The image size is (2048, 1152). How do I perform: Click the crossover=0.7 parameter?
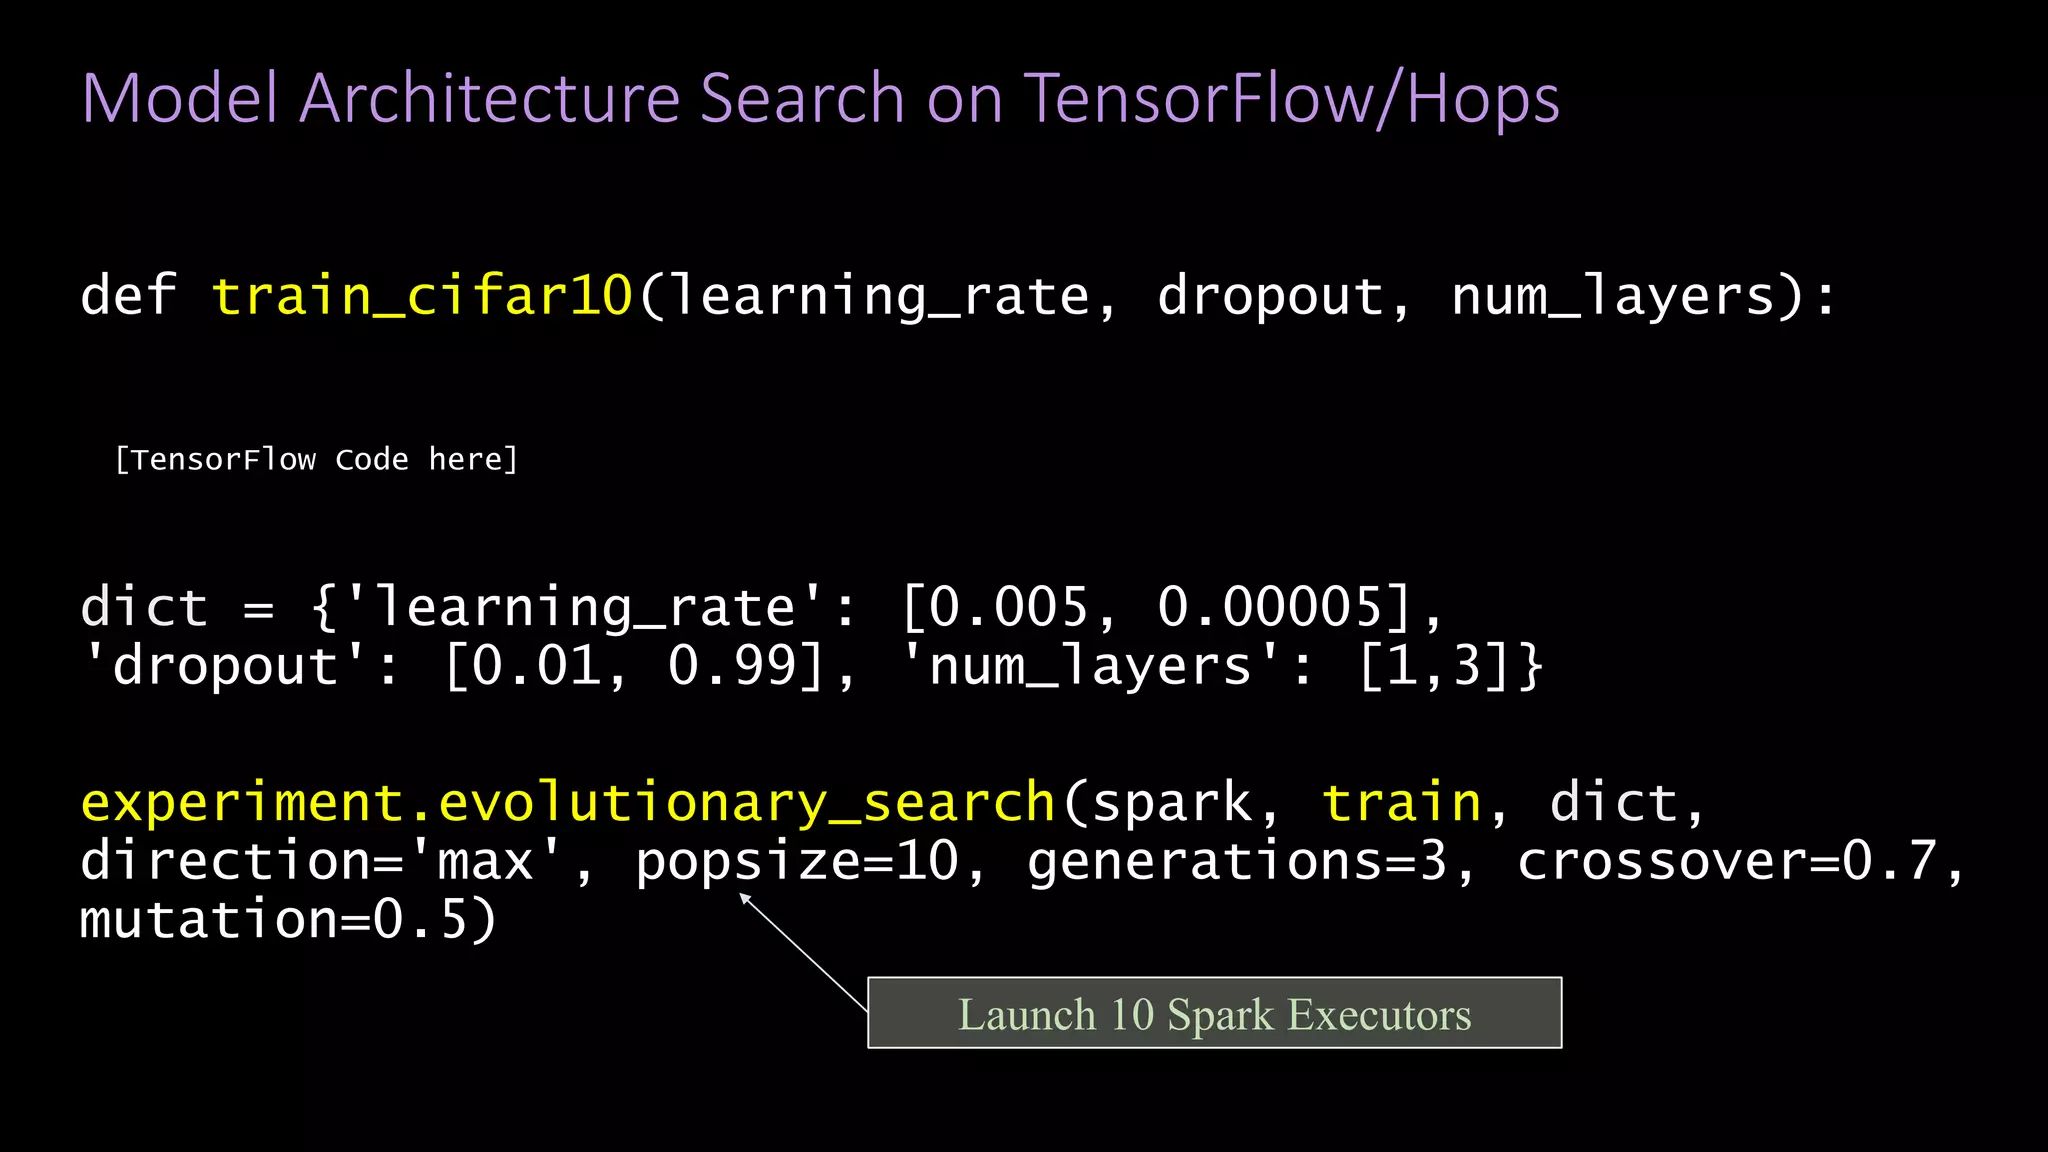[1727, 861]
